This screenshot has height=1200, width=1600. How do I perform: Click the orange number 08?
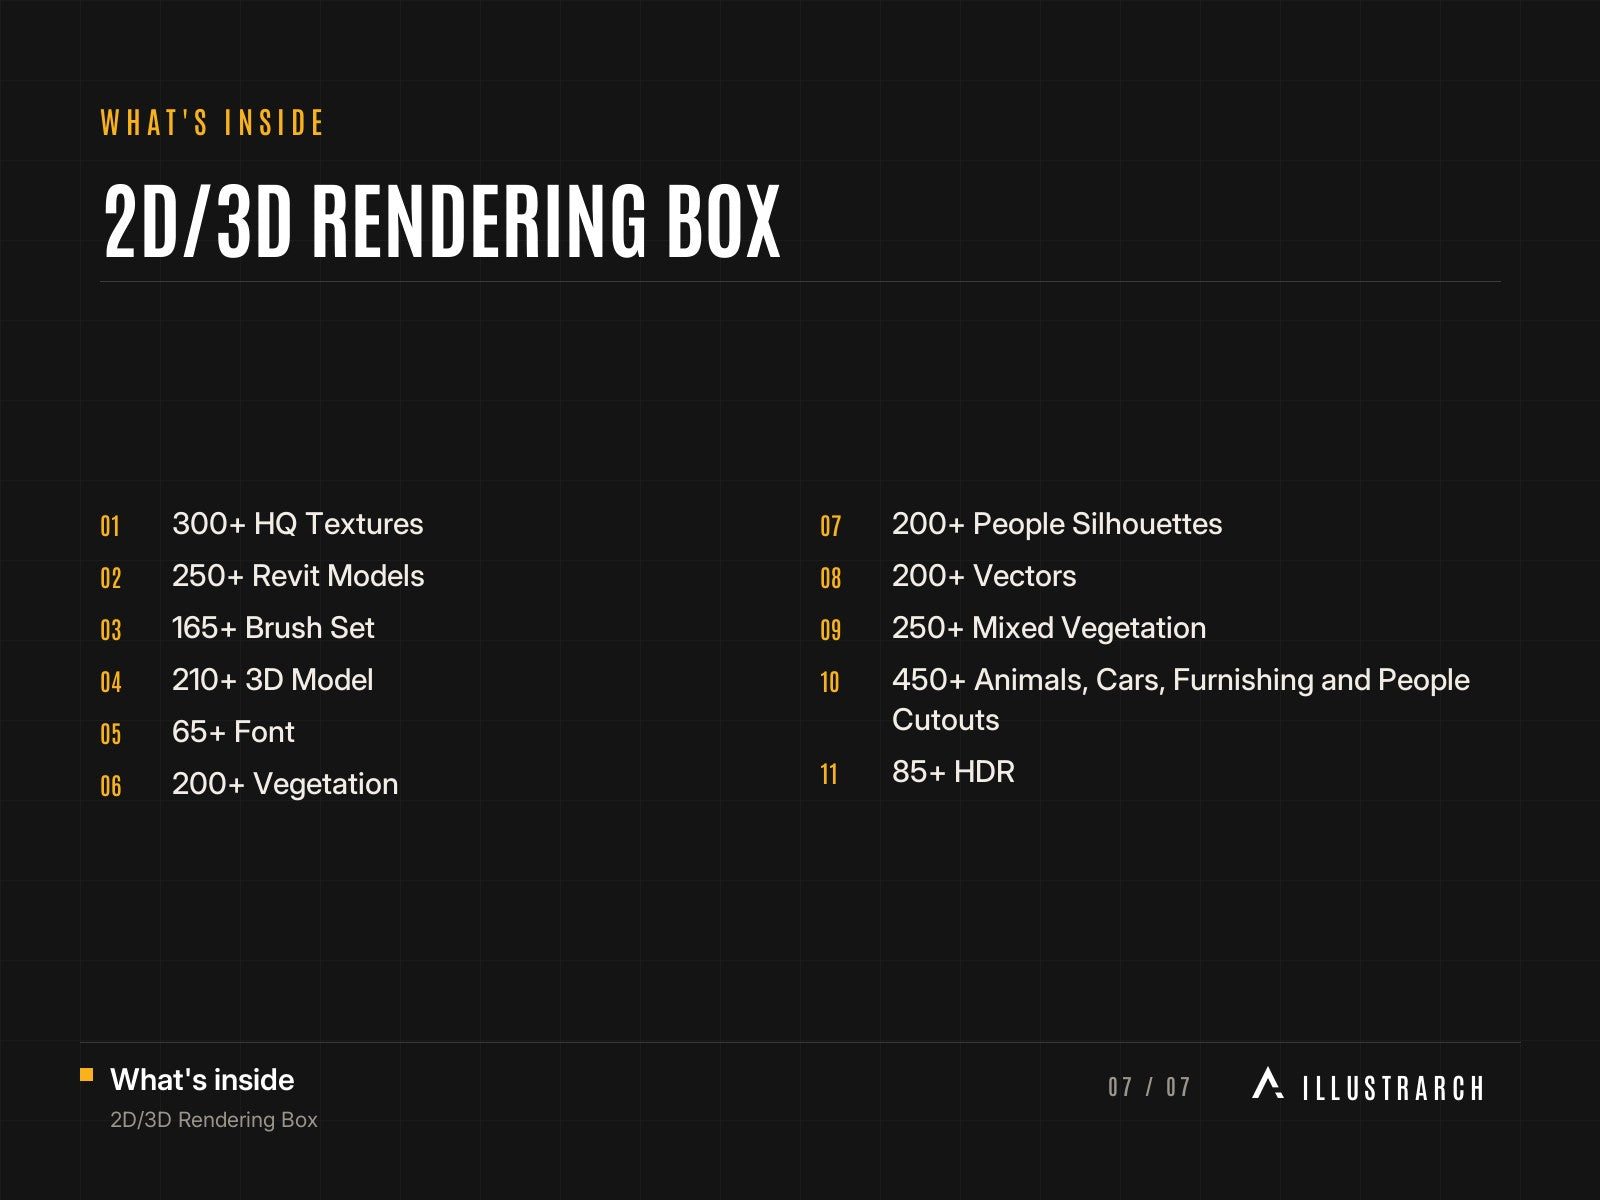(x=831, y=578)
